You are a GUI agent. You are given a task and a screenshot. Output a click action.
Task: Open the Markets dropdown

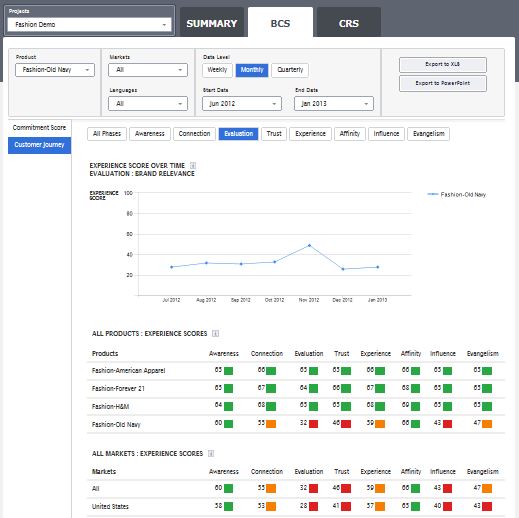coord(148,70)
